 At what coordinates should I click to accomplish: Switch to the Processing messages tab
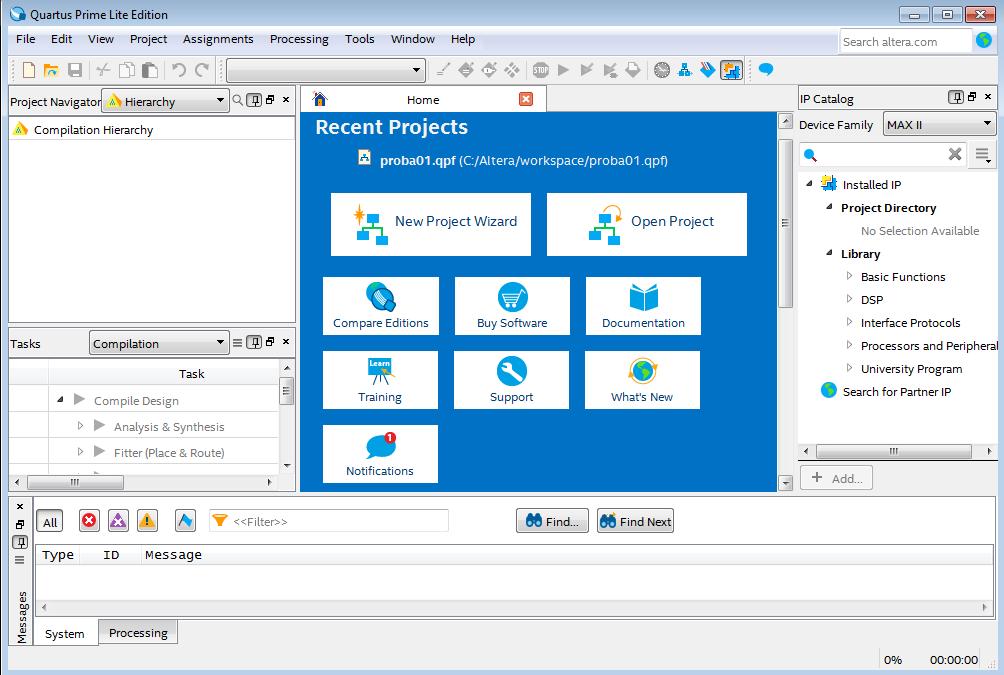tap(138, 632)
